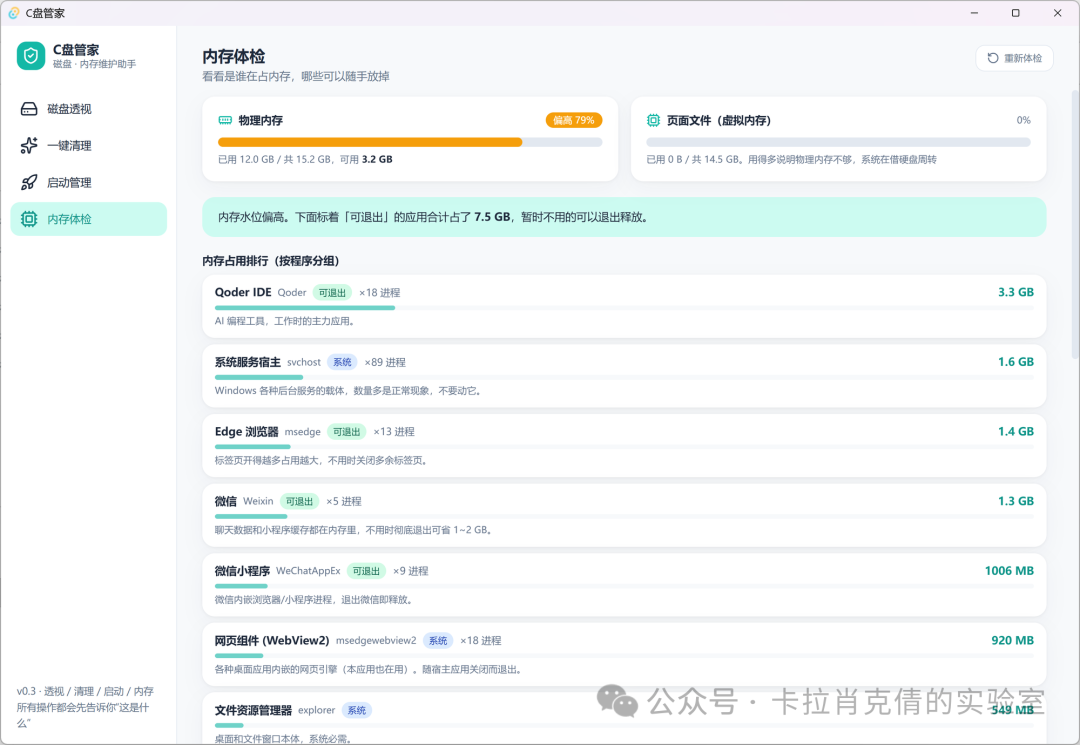
Task: Click the 物理内存 memory stick icon
Action: click(x=225, y=120)
